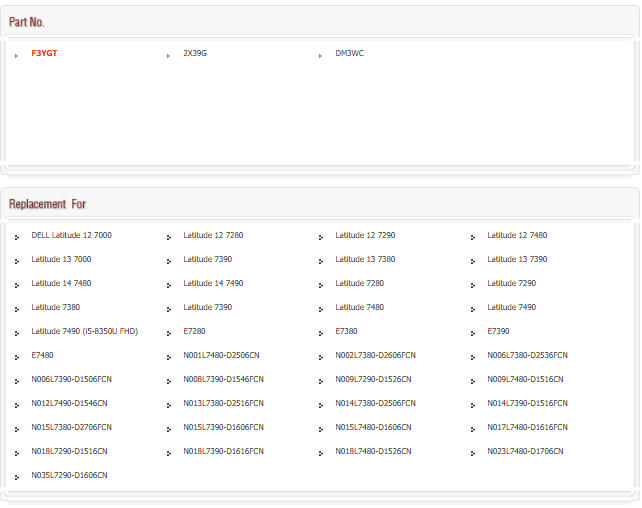Select DELL Latitude 12 7000 entry
The height and width of the screenshot is (508, 642).
(72, 235)
